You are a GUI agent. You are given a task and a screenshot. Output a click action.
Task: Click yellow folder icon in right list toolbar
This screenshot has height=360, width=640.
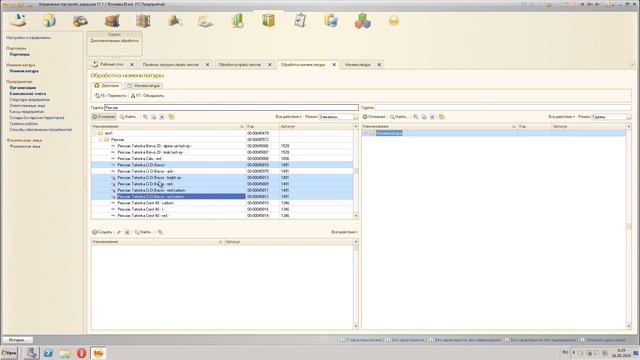point(442,117)
